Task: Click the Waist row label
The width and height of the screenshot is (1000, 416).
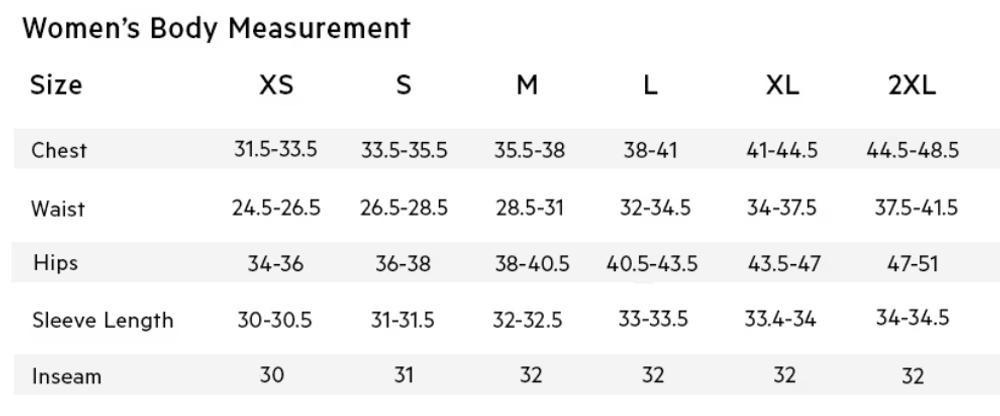Action: click(x=58, y=209)
